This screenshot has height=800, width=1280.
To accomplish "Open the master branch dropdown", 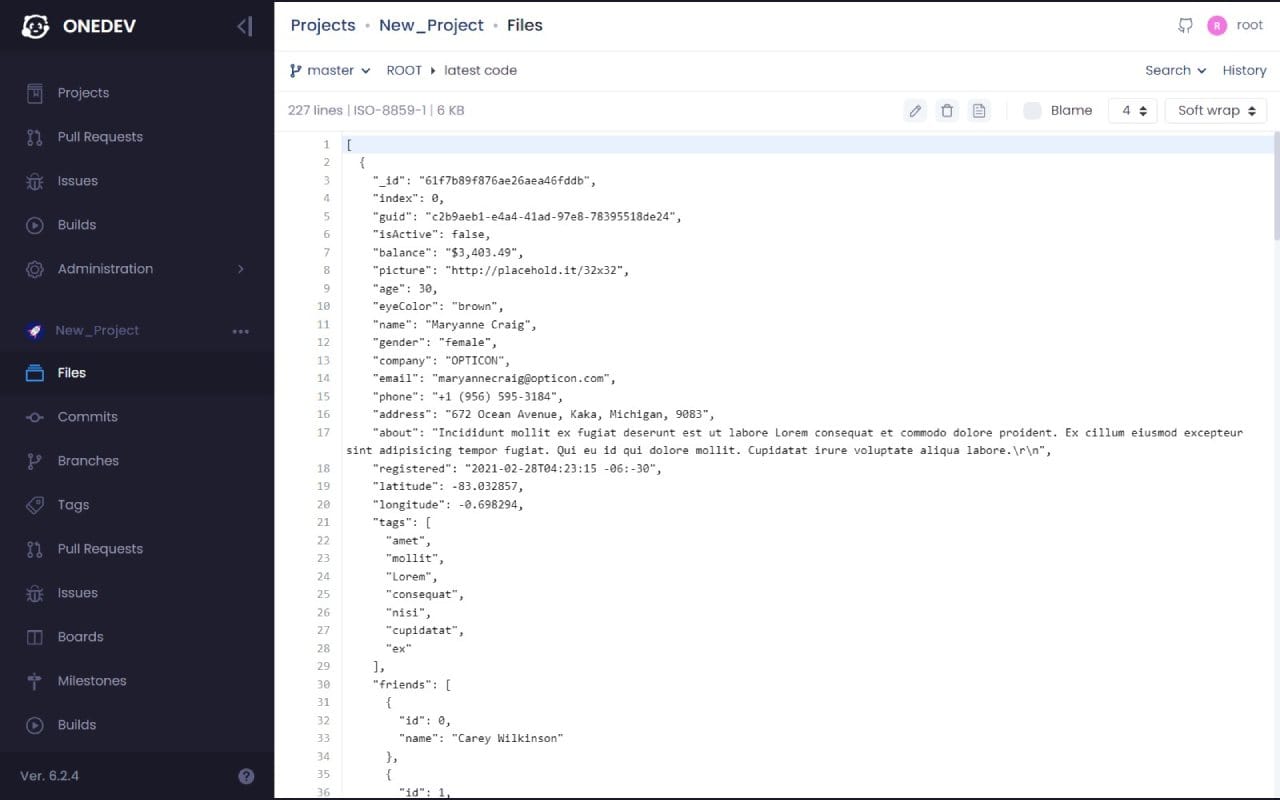I will pos(329,70).
